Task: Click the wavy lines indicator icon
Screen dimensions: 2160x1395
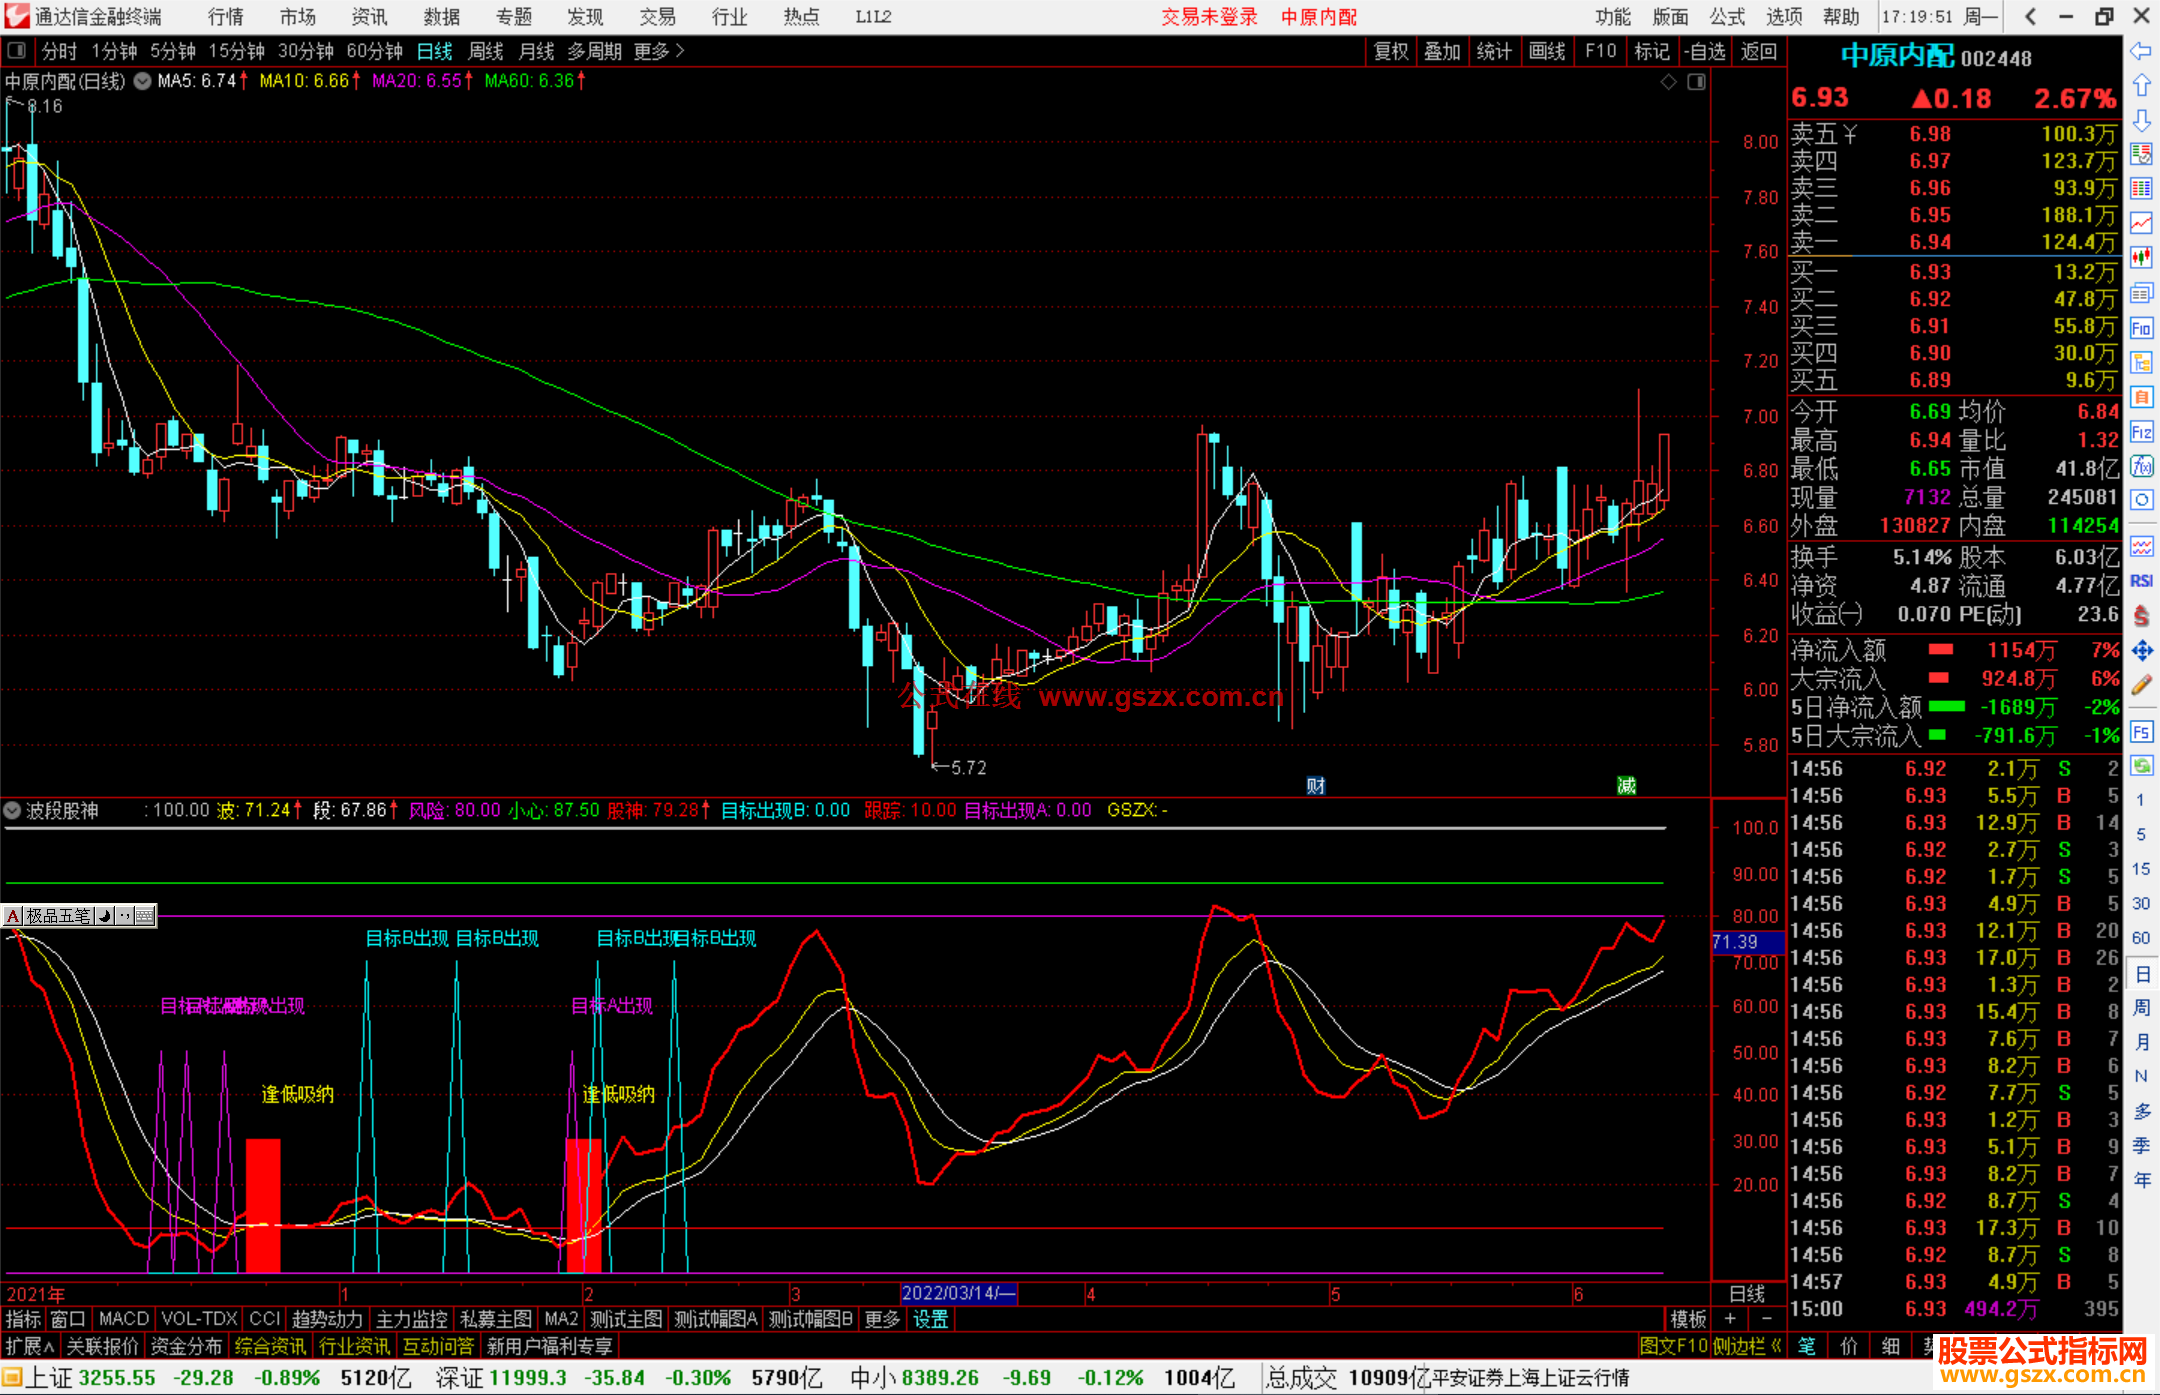Action: click(x=2141, y=546)
